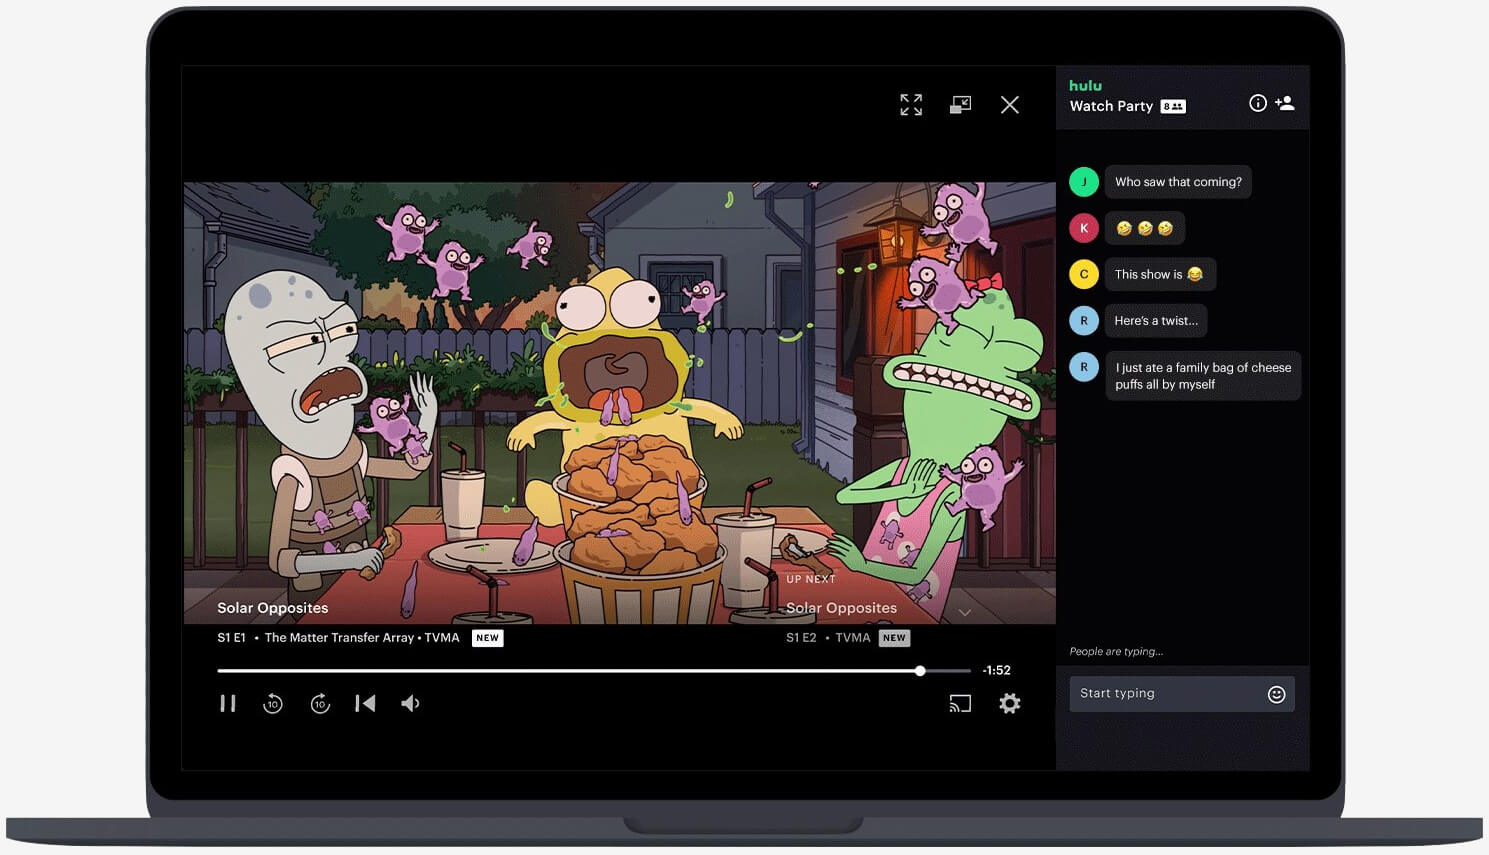Invite people to Watch Party

pyautogui.click(x=1285, y=103)
